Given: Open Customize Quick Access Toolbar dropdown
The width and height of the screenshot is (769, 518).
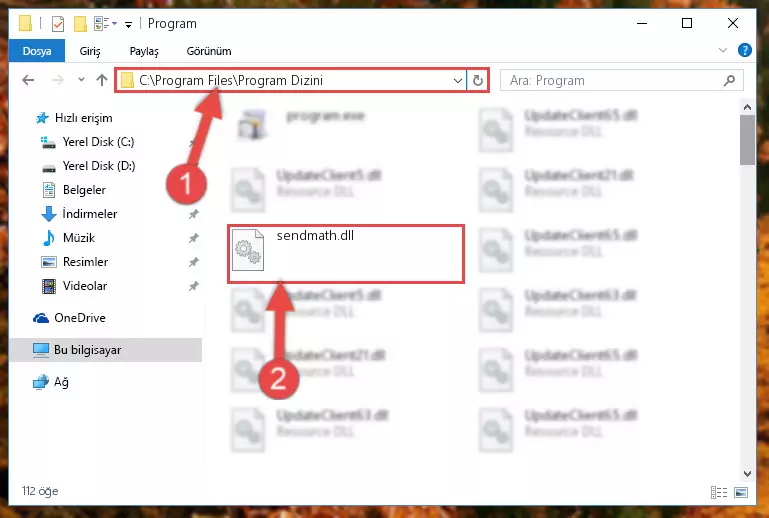Looking at the screenshot, I should click(x=128, y=25).
